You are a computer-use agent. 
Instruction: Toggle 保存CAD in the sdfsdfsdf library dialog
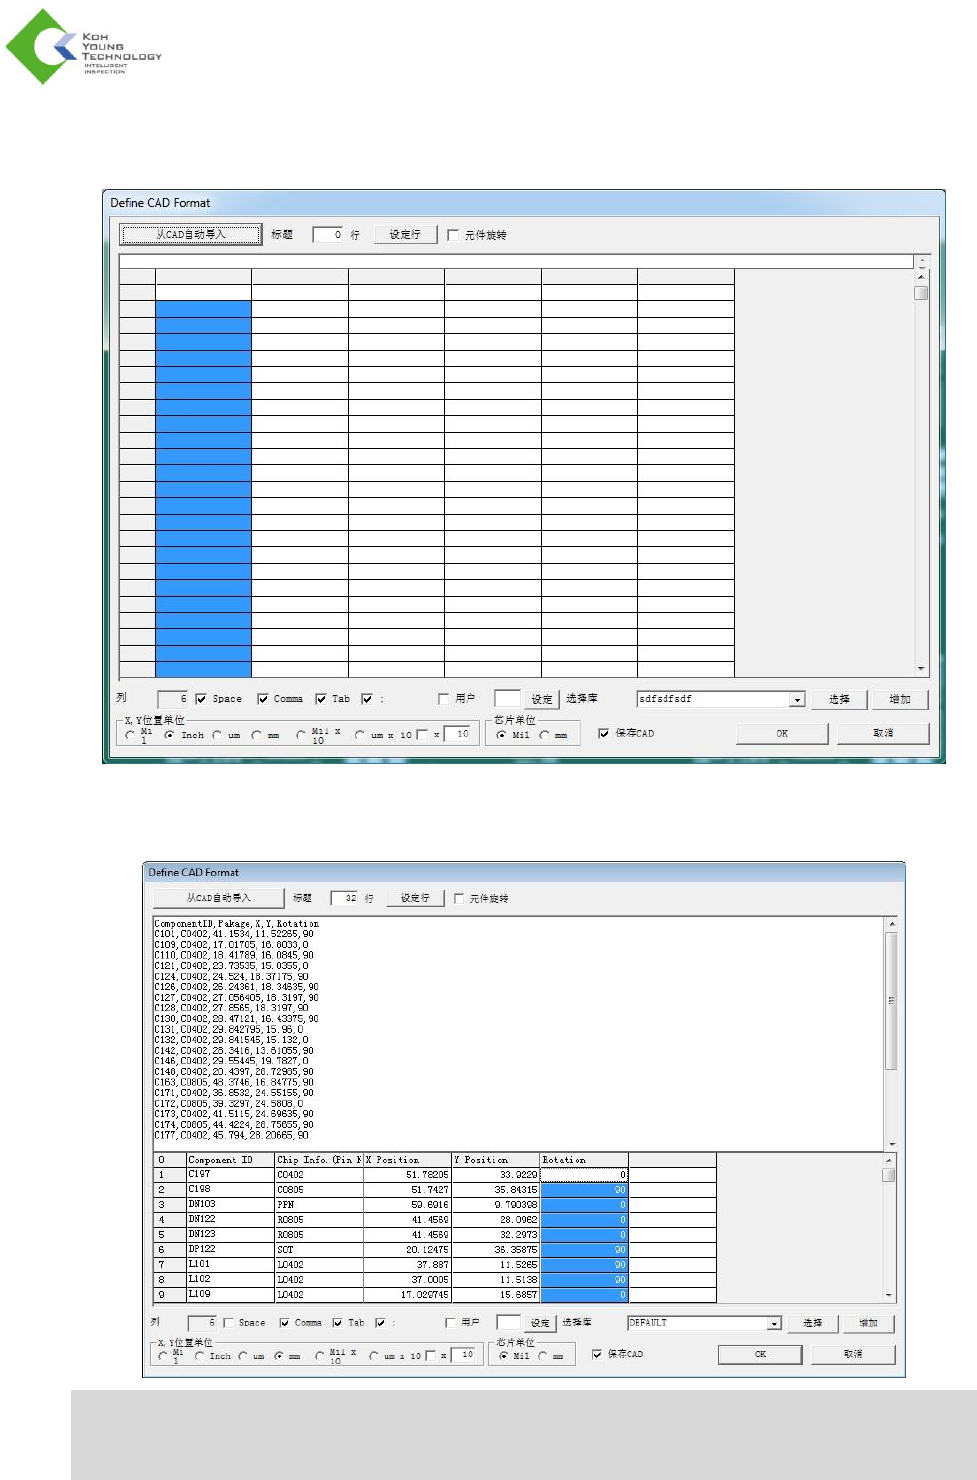(604, 733)
